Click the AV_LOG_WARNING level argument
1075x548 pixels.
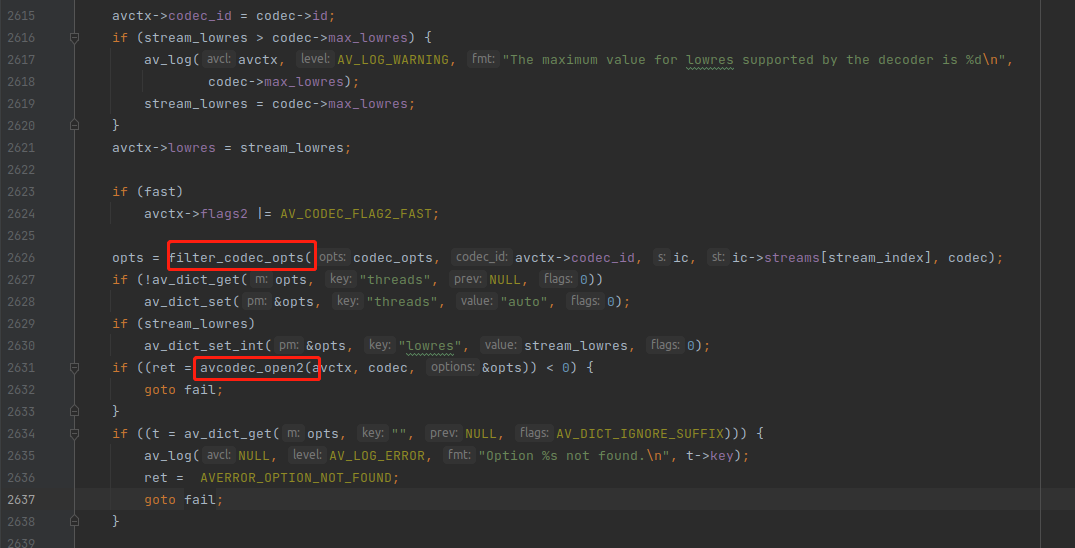tap(393, 60)
